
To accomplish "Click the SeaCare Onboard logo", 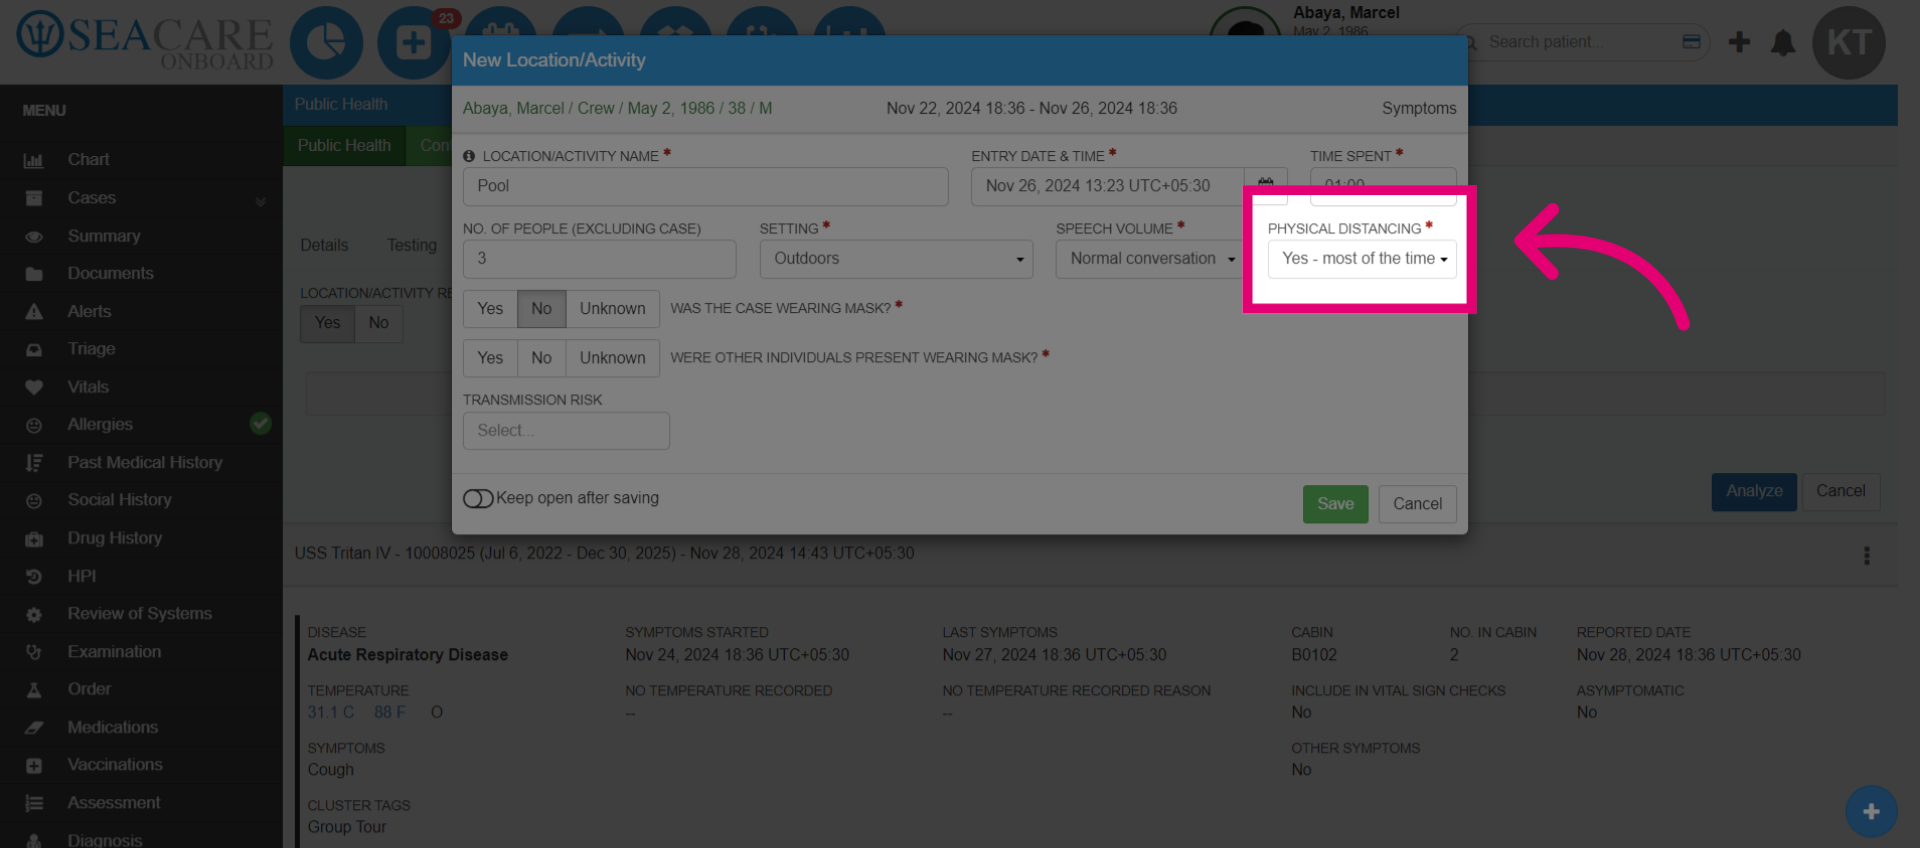I will click(145, 42).
